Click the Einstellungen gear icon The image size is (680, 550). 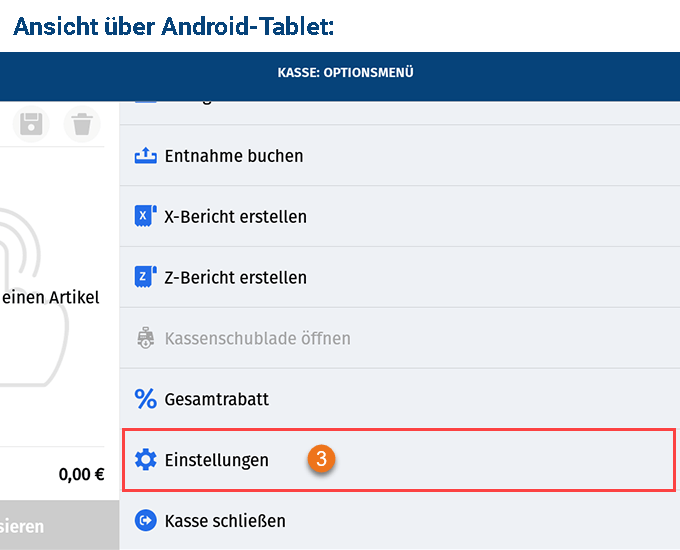pyautogui.click(x=145, y=460)
